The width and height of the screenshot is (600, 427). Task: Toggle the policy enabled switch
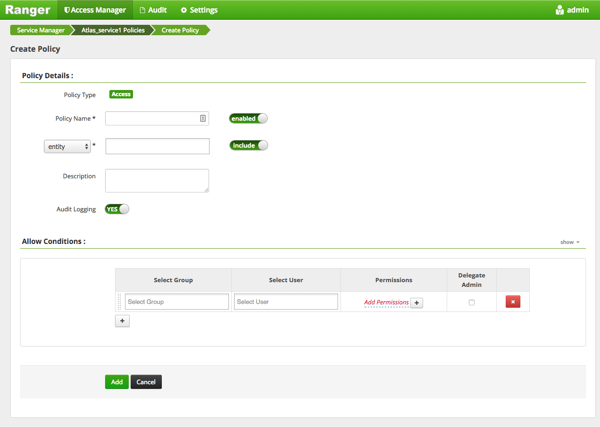[x=248, y=118]
